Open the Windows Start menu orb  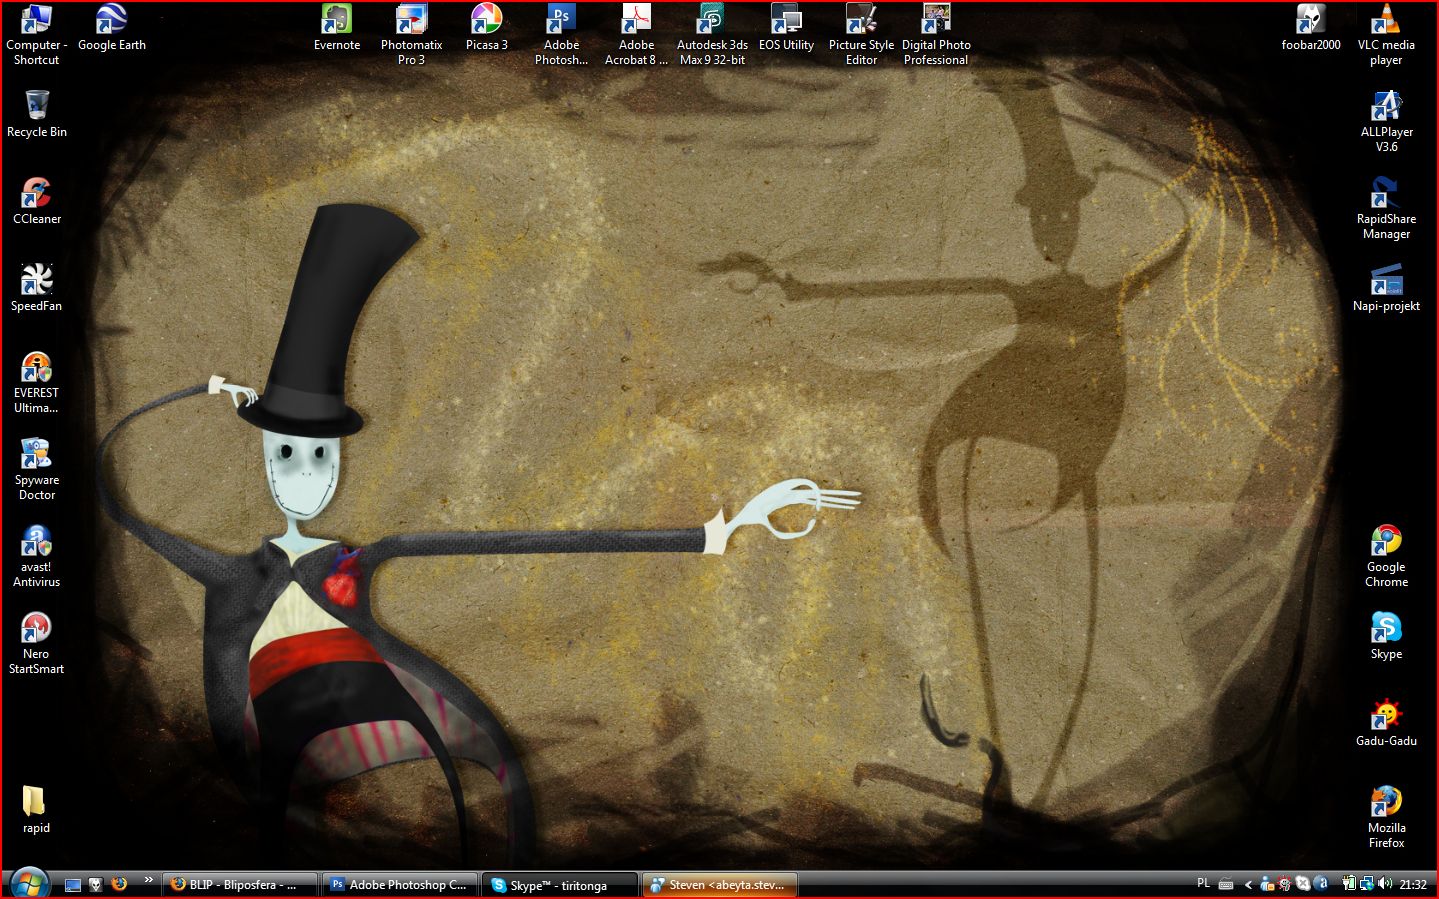click(x=29, y=884)
